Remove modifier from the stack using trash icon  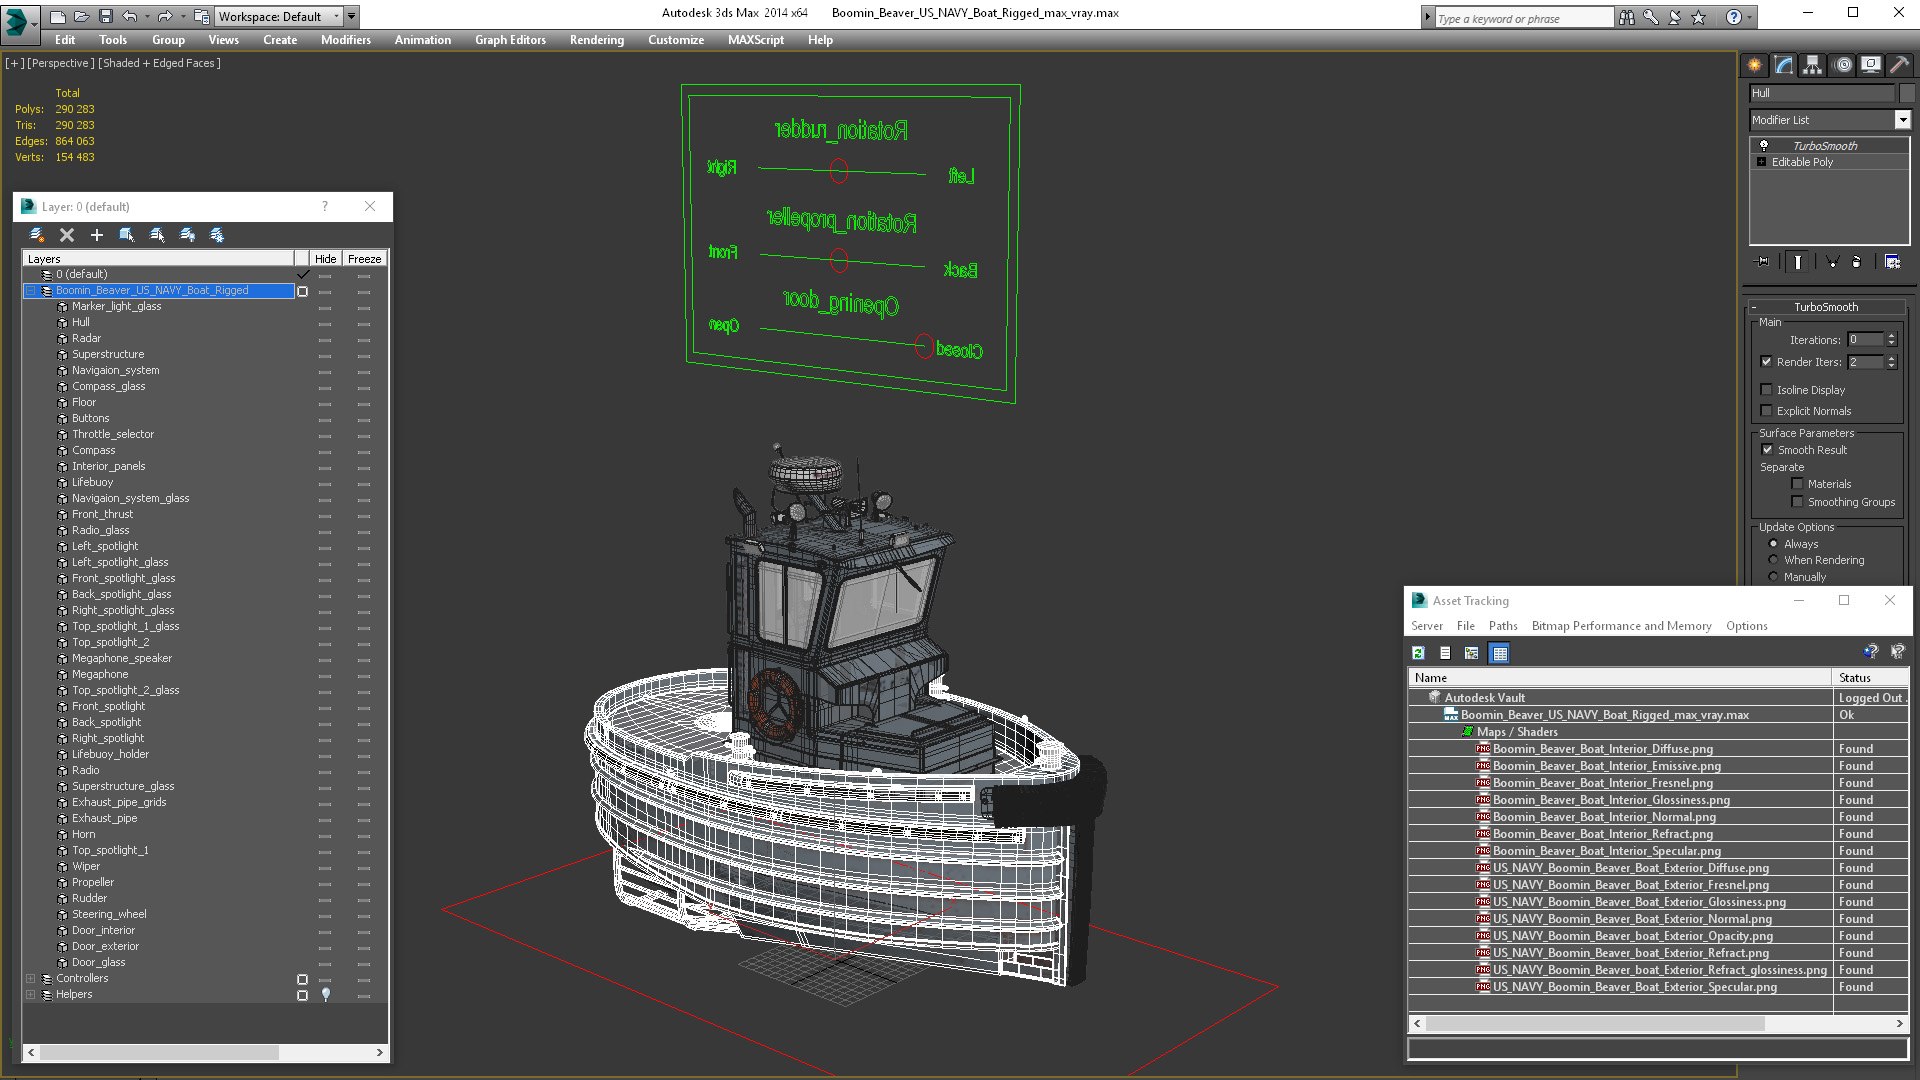(x=1857, y=262)
